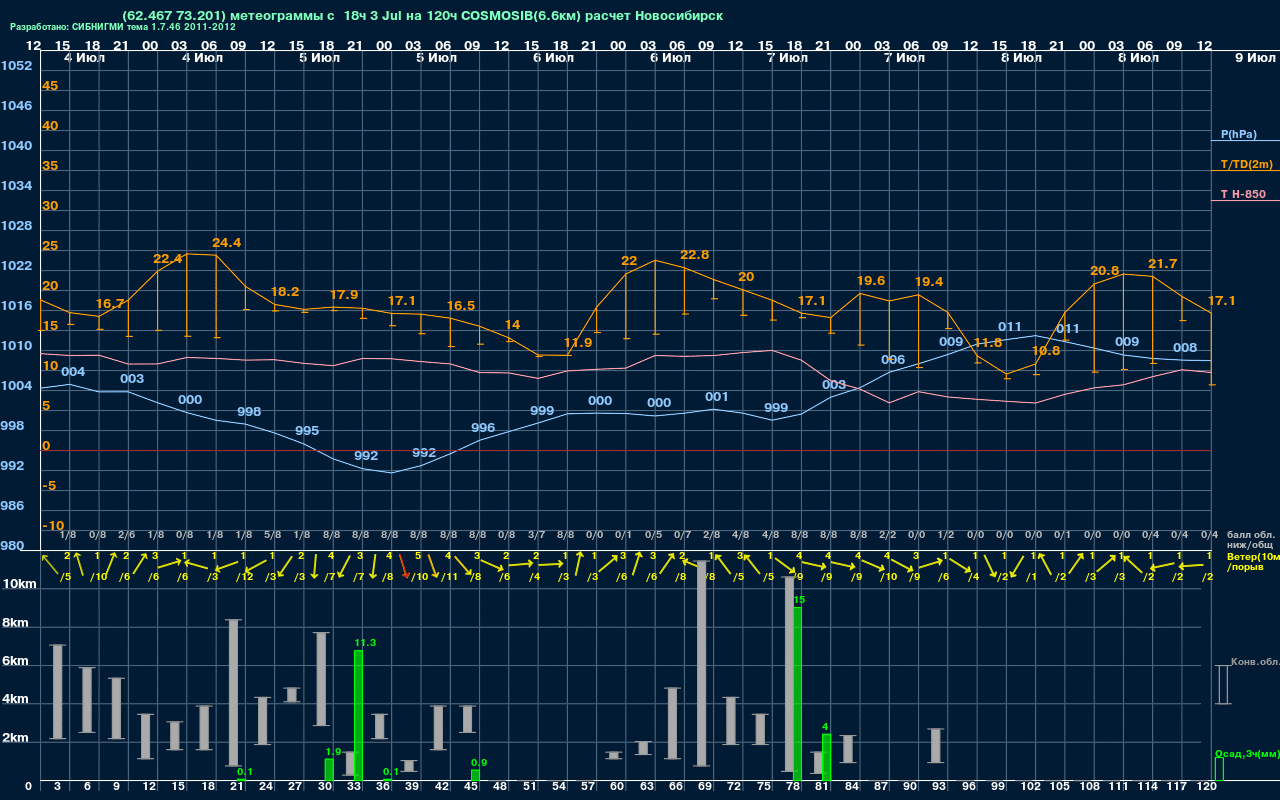Click the blue line under the P(hPa) legend
1280x800 pixels.
pos(1245,142)
